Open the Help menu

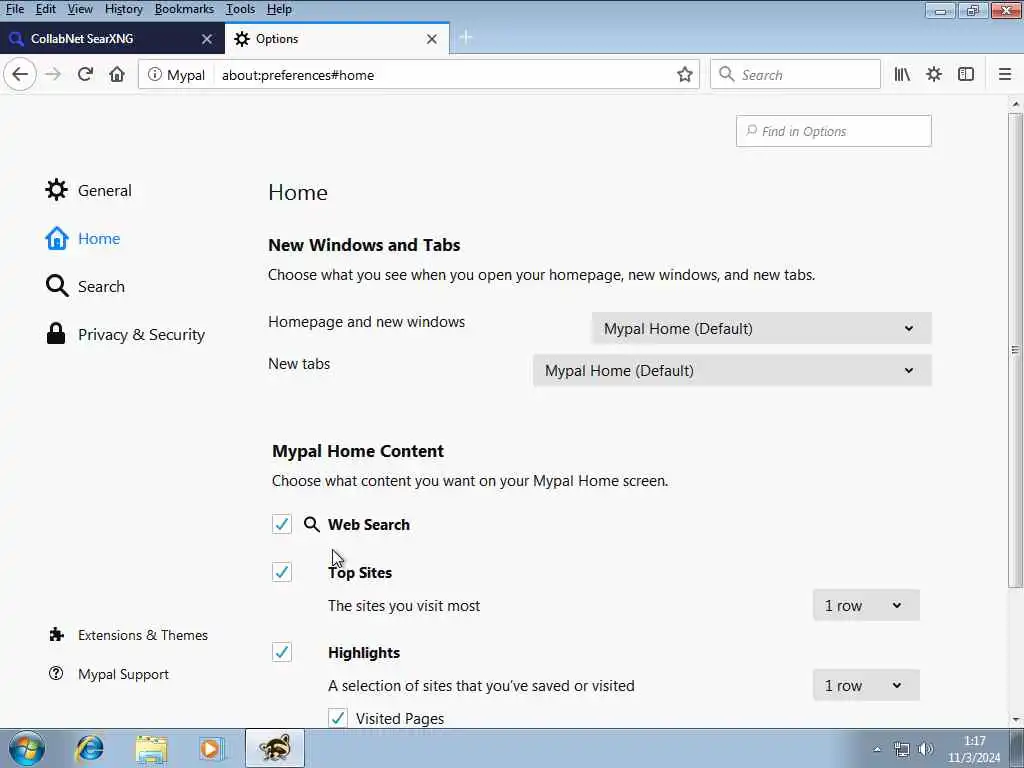tap(279, 9)
